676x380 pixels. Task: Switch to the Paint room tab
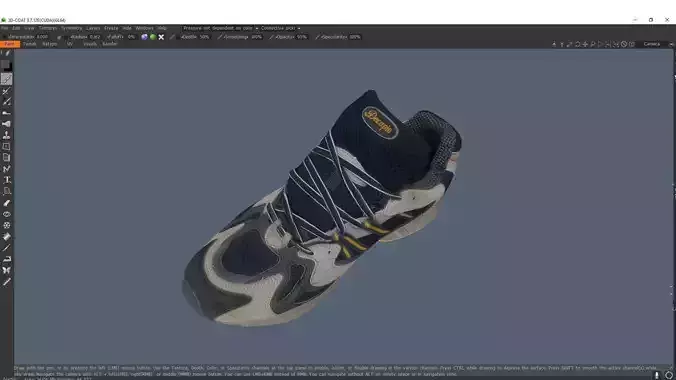coord(9,44)
